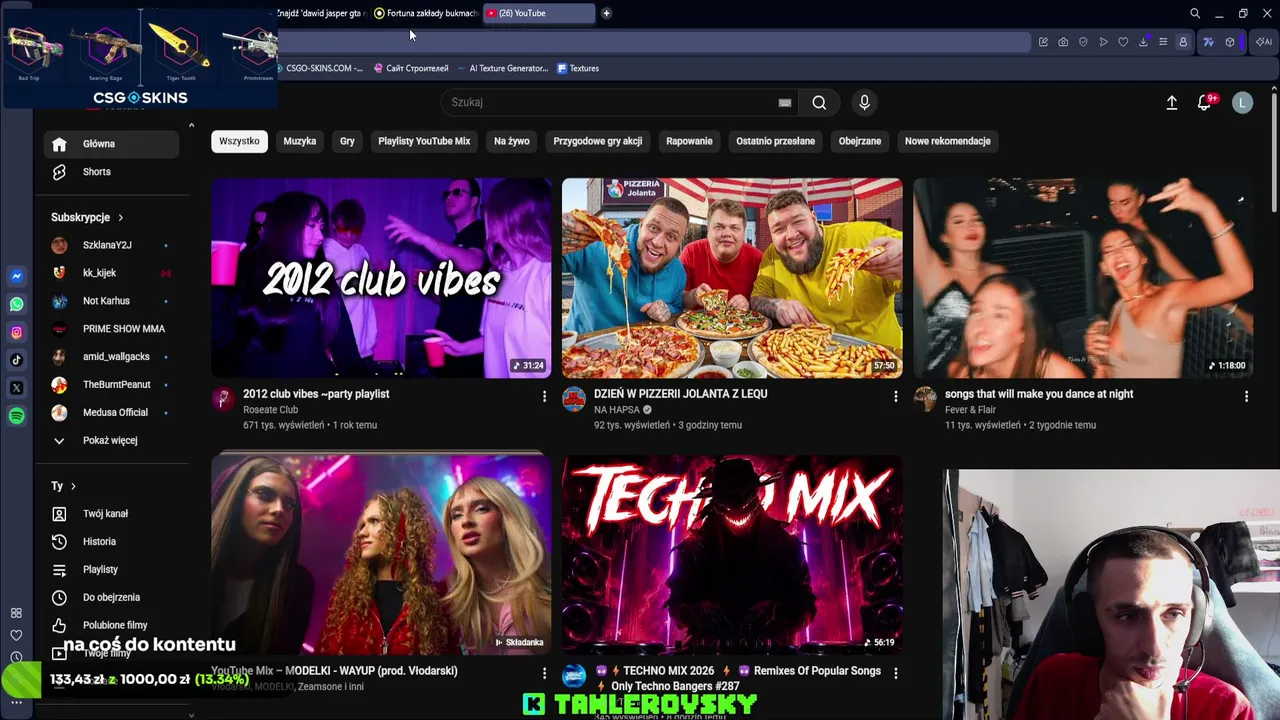Select the 'Playlisty YouTube Mix' chip
Screen dimensions: 1280x720
(x=424, y=141)
